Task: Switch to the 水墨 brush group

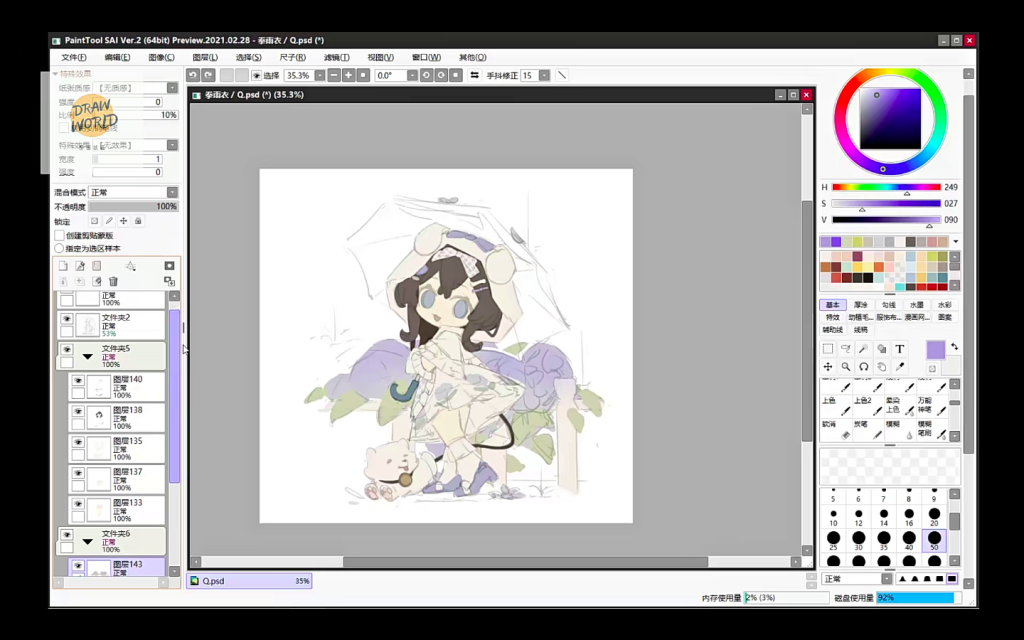Action: pyautogui.click(x=916, y=305)
